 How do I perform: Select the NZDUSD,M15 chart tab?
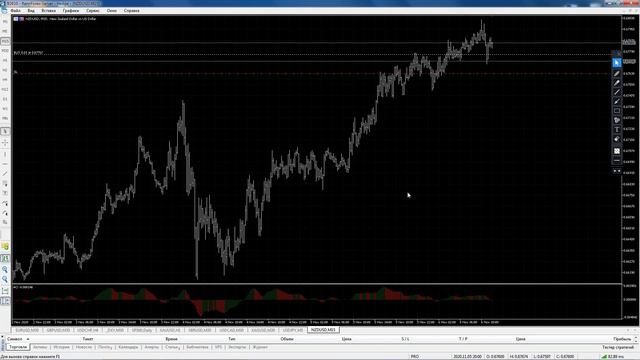point(323,330)
